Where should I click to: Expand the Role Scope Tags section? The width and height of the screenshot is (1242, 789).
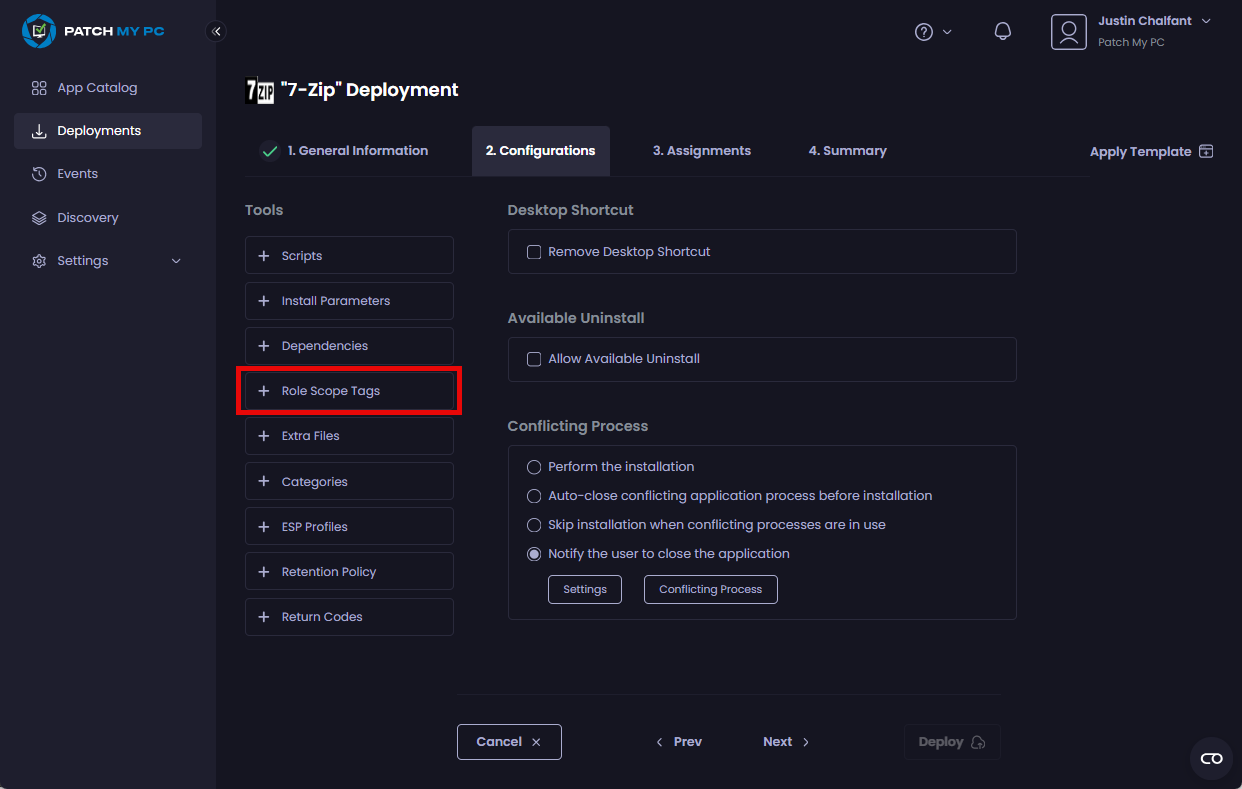[349, 391]
